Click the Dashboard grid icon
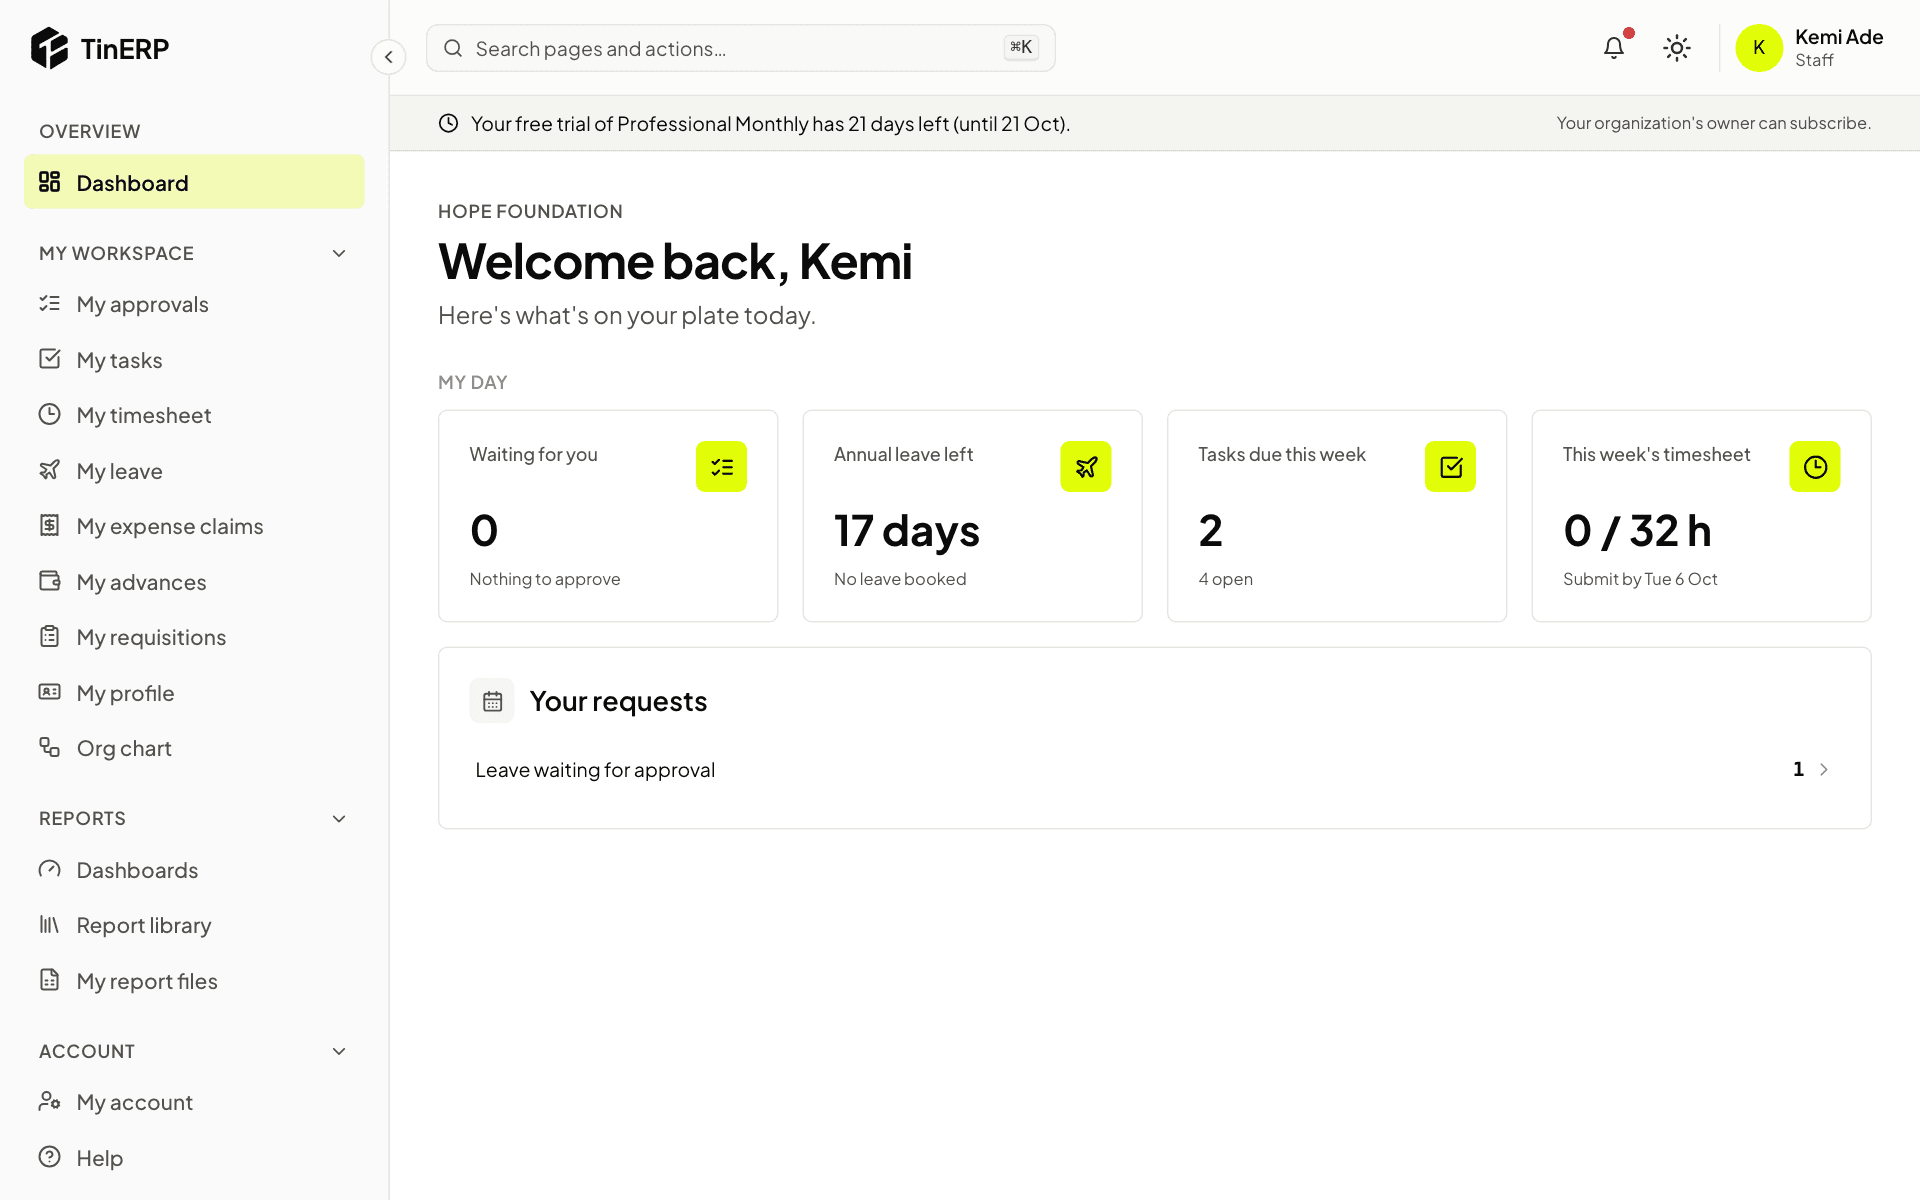The image size is (1920, 1200). [49, 182]
